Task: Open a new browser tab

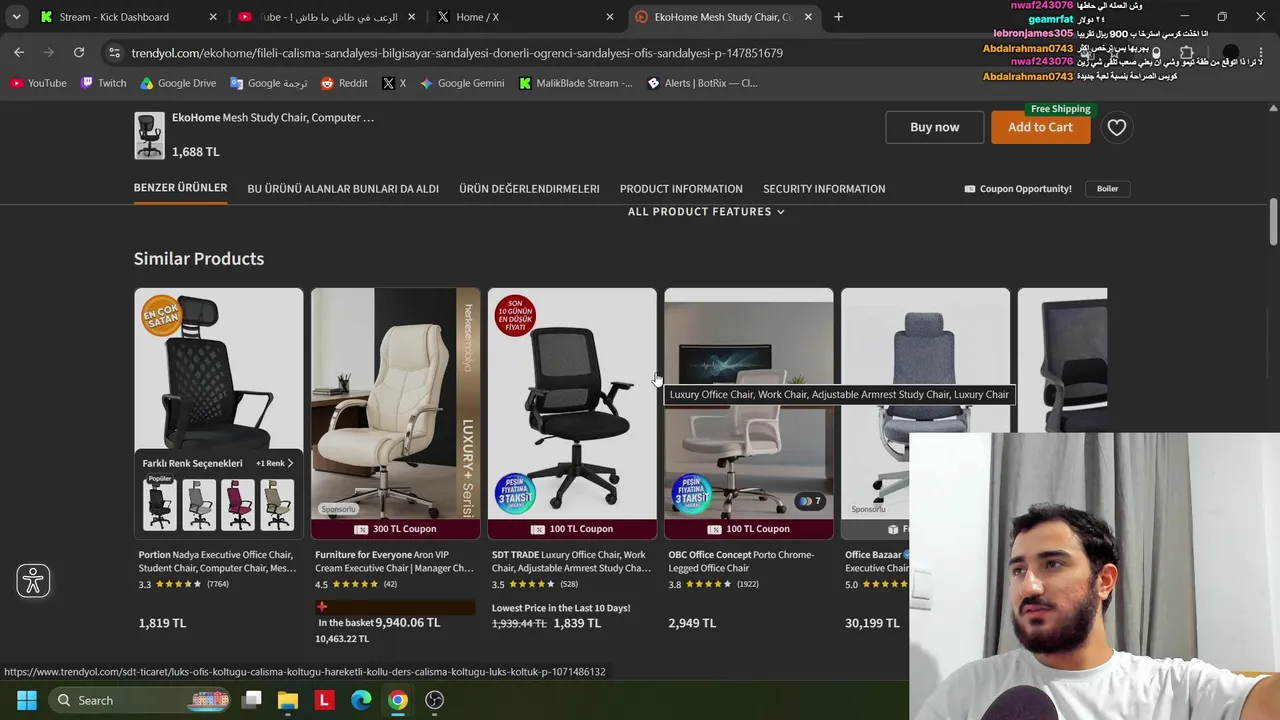Action: (x=838, y=17)
